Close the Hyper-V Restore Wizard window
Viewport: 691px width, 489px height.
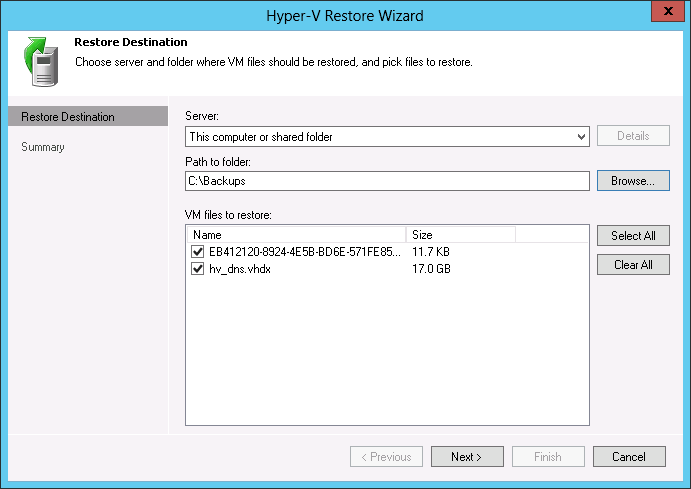pyautogui.click(x=668, y=11)
